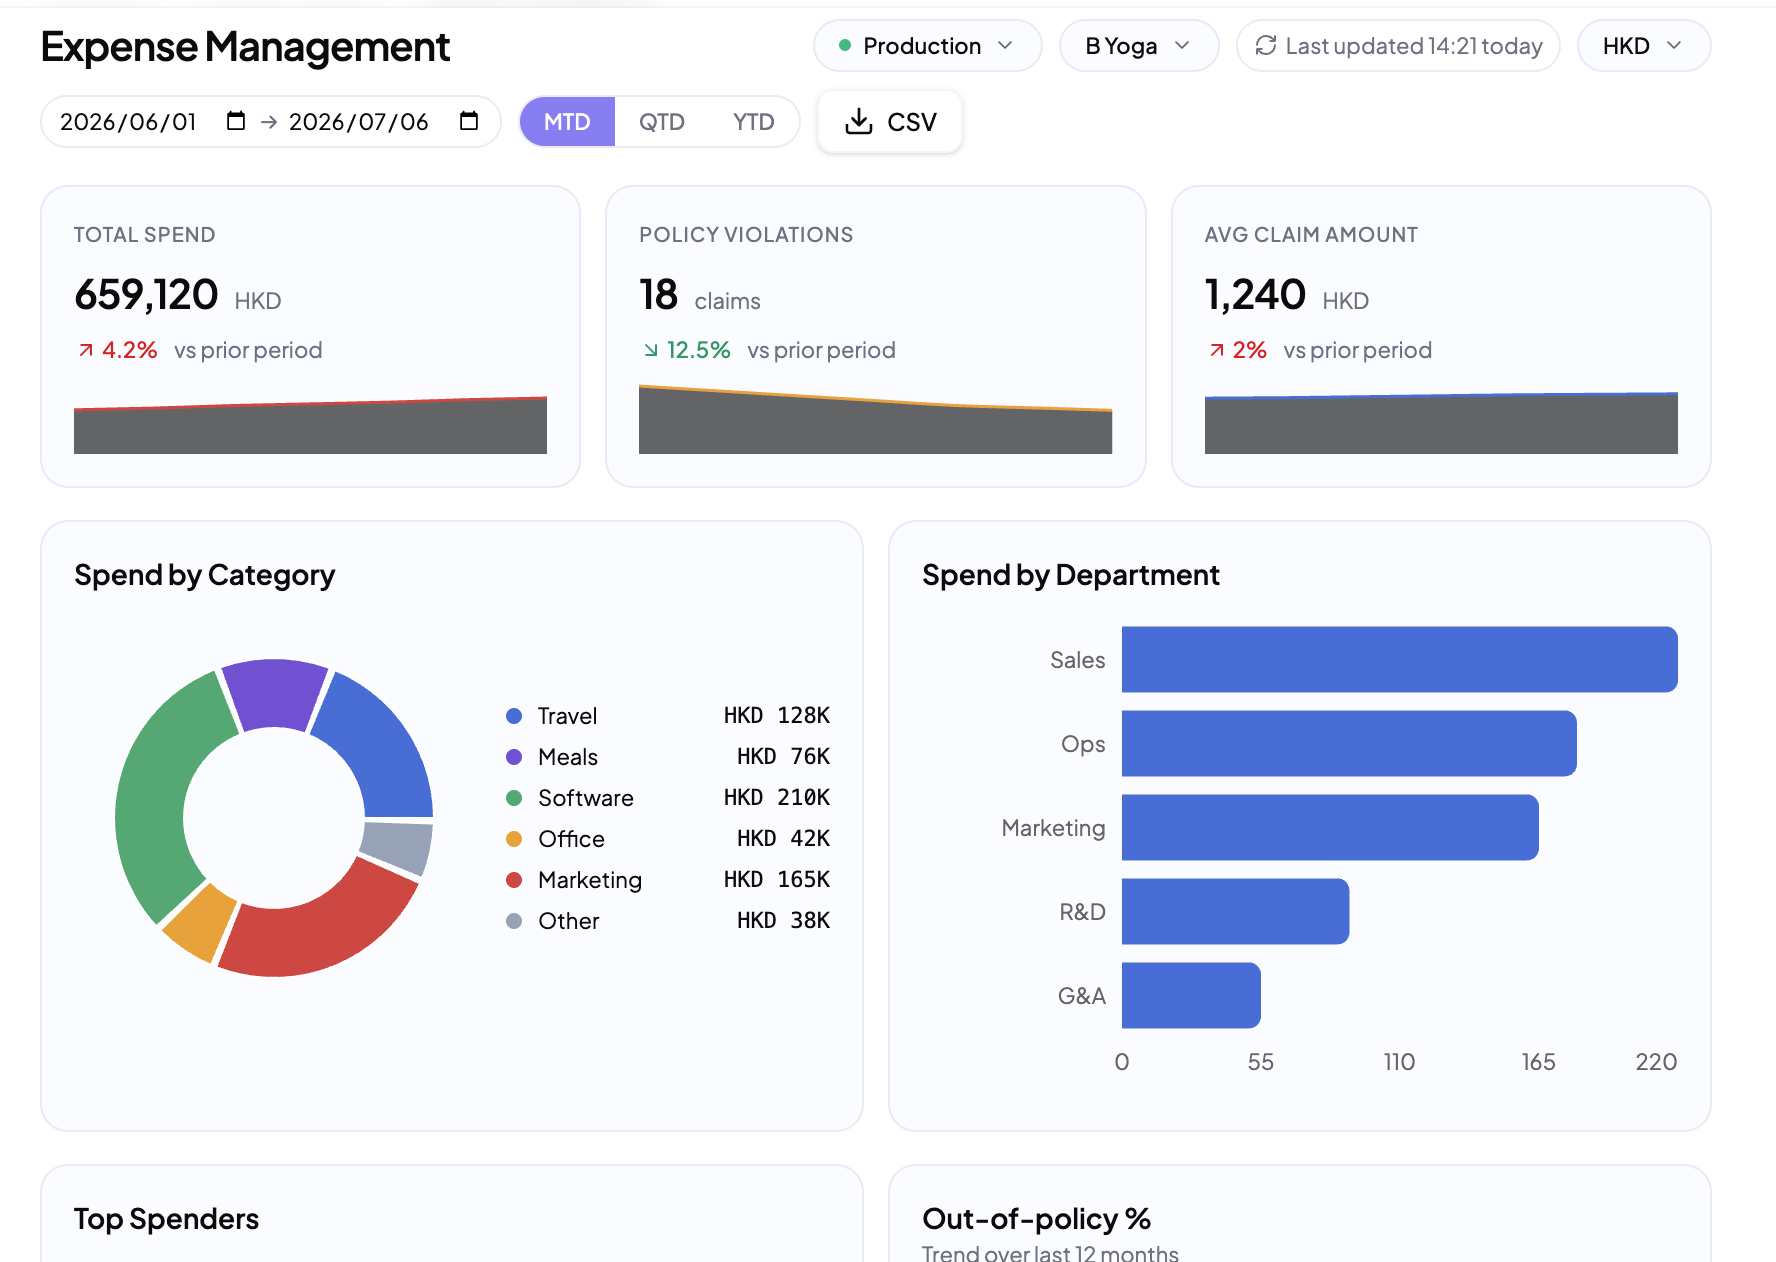Screen dimensions: 1776x1262
Task: Switch to the YTD period tab
Action: [x=754, y=122]
